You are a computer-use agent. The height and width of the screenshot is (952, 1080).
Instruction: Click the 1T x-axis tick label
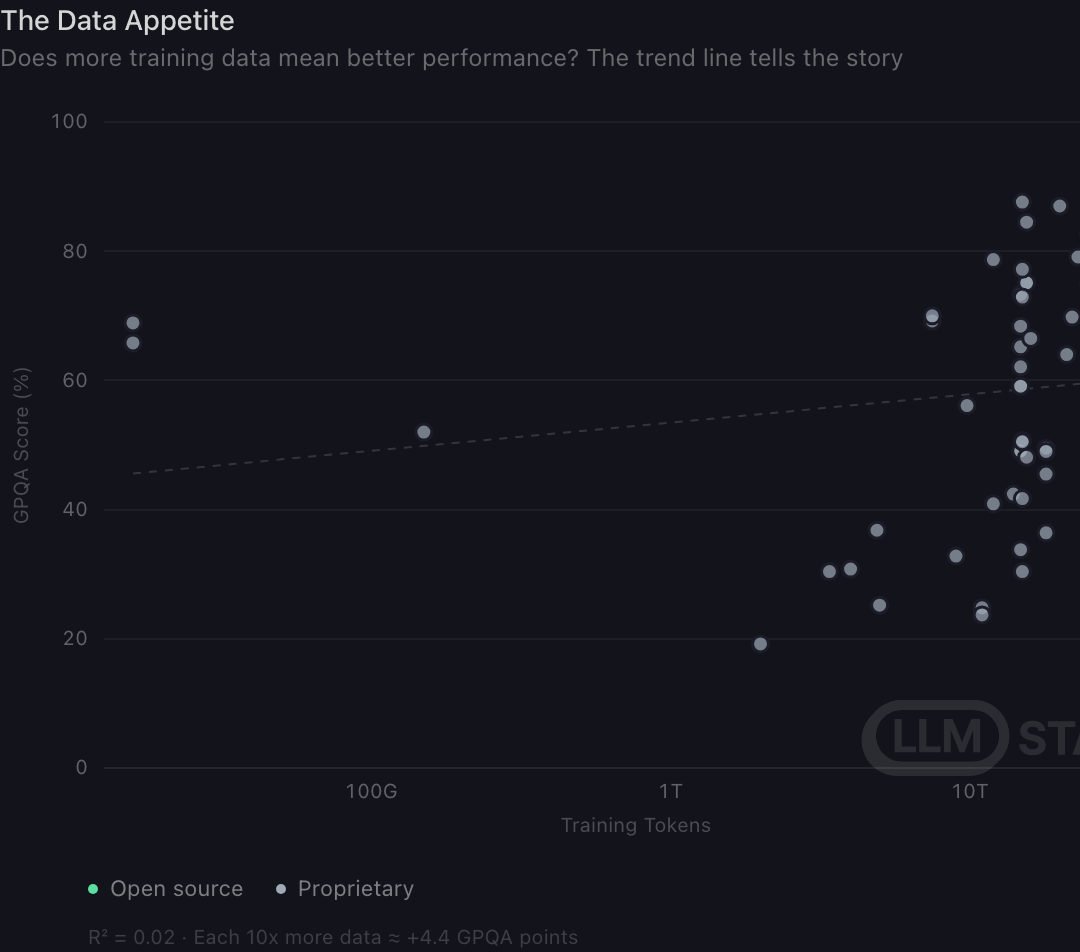(670, 791)
